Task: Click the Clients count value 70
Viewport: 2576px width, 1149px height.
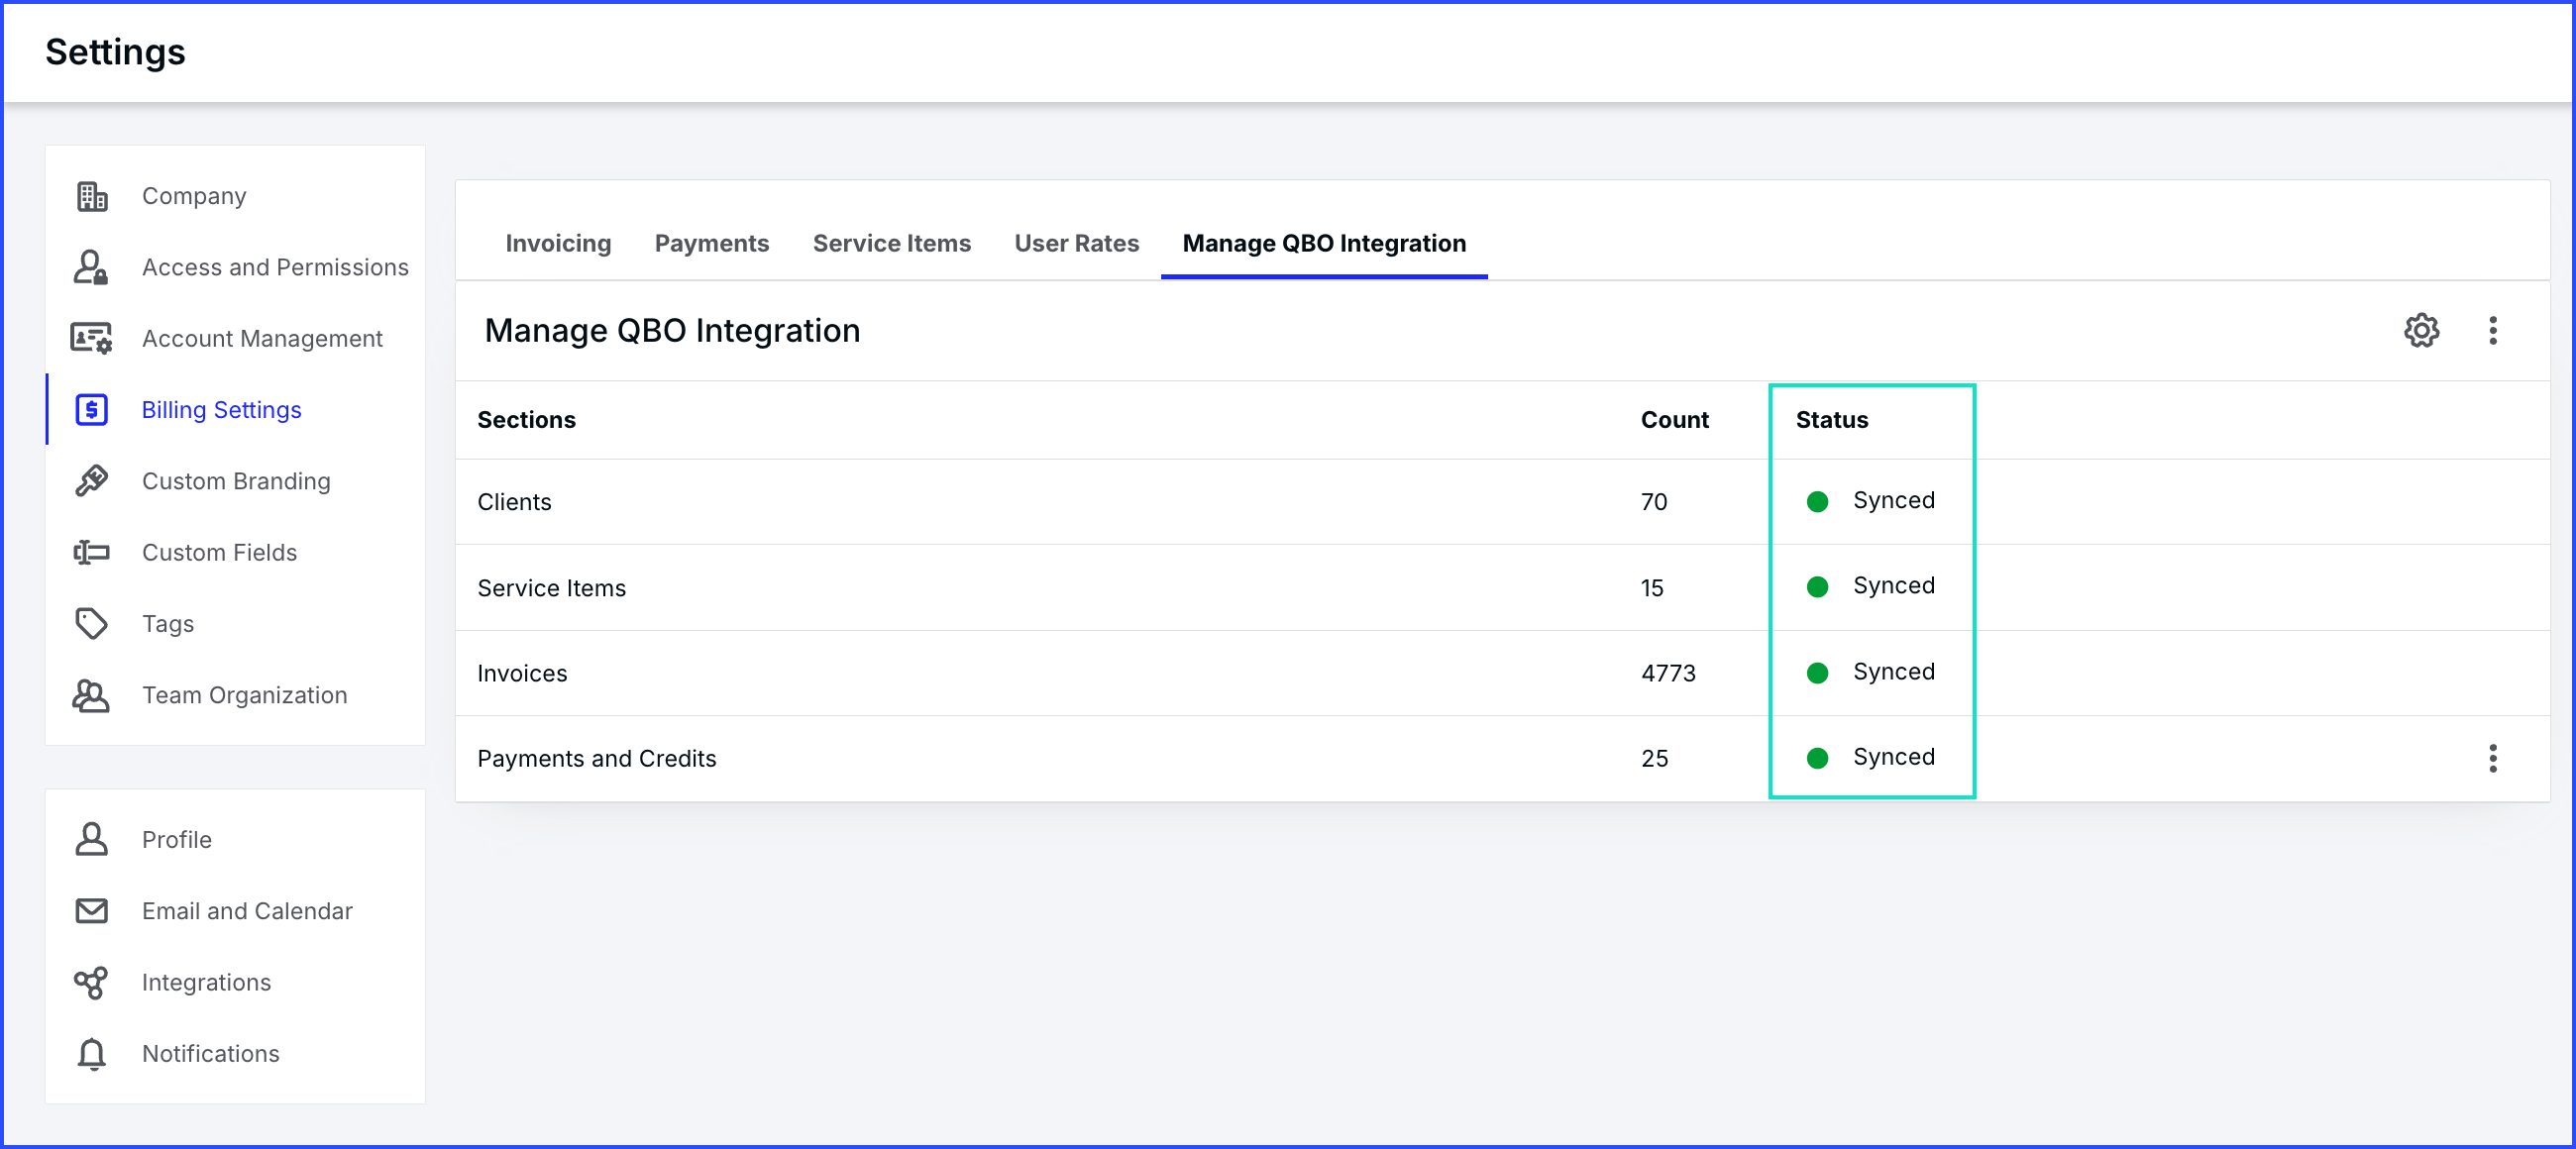Action: [x=1654, y=502]
